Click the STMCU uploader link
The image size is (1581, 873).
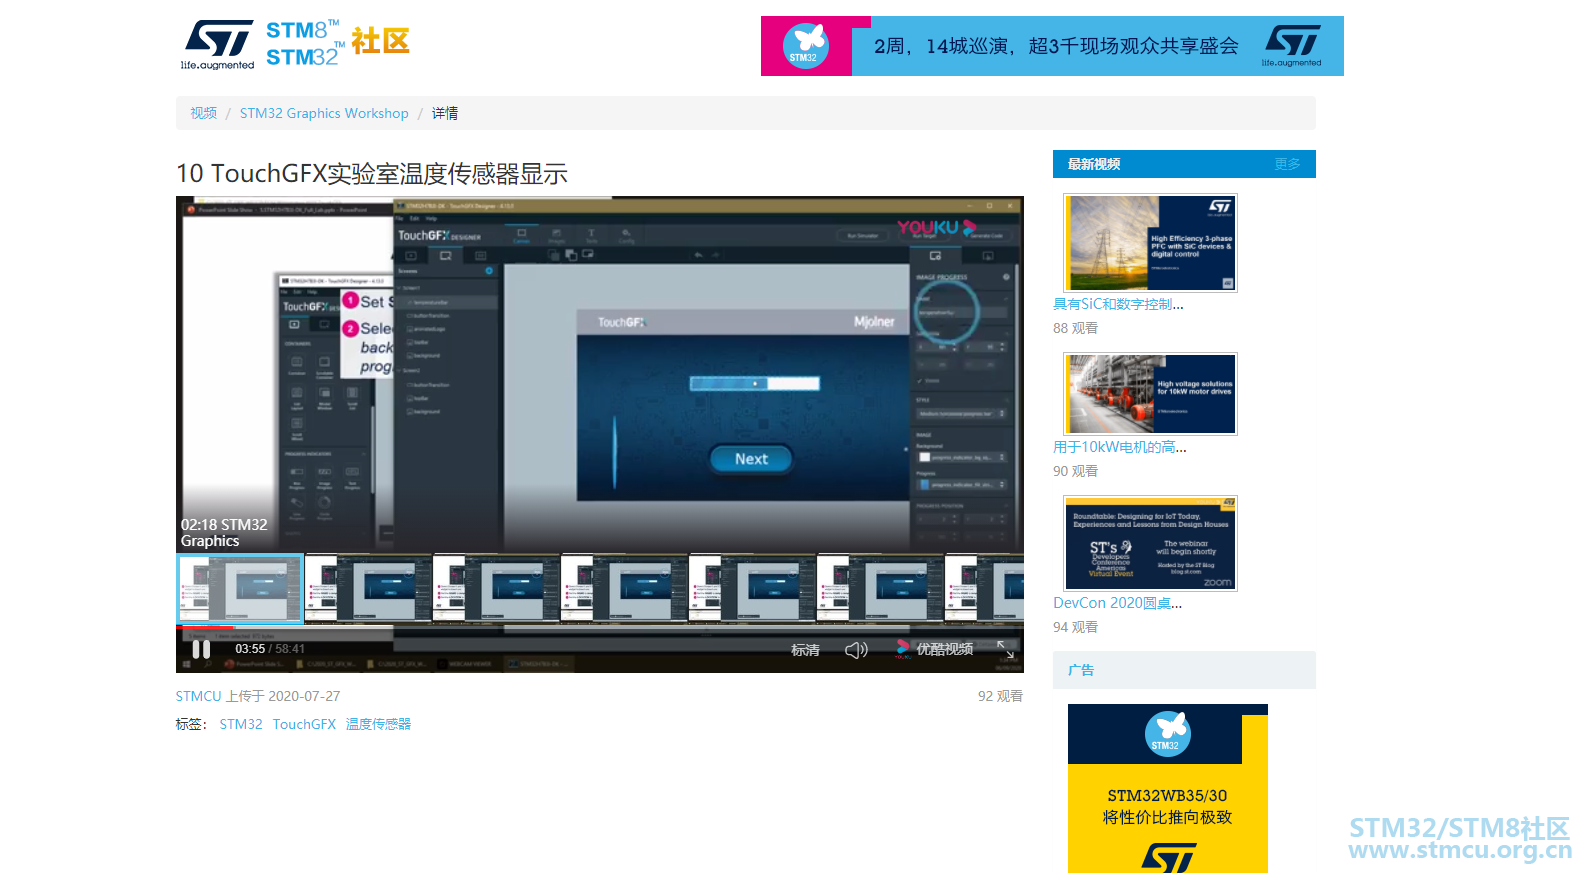click(198, 696)
